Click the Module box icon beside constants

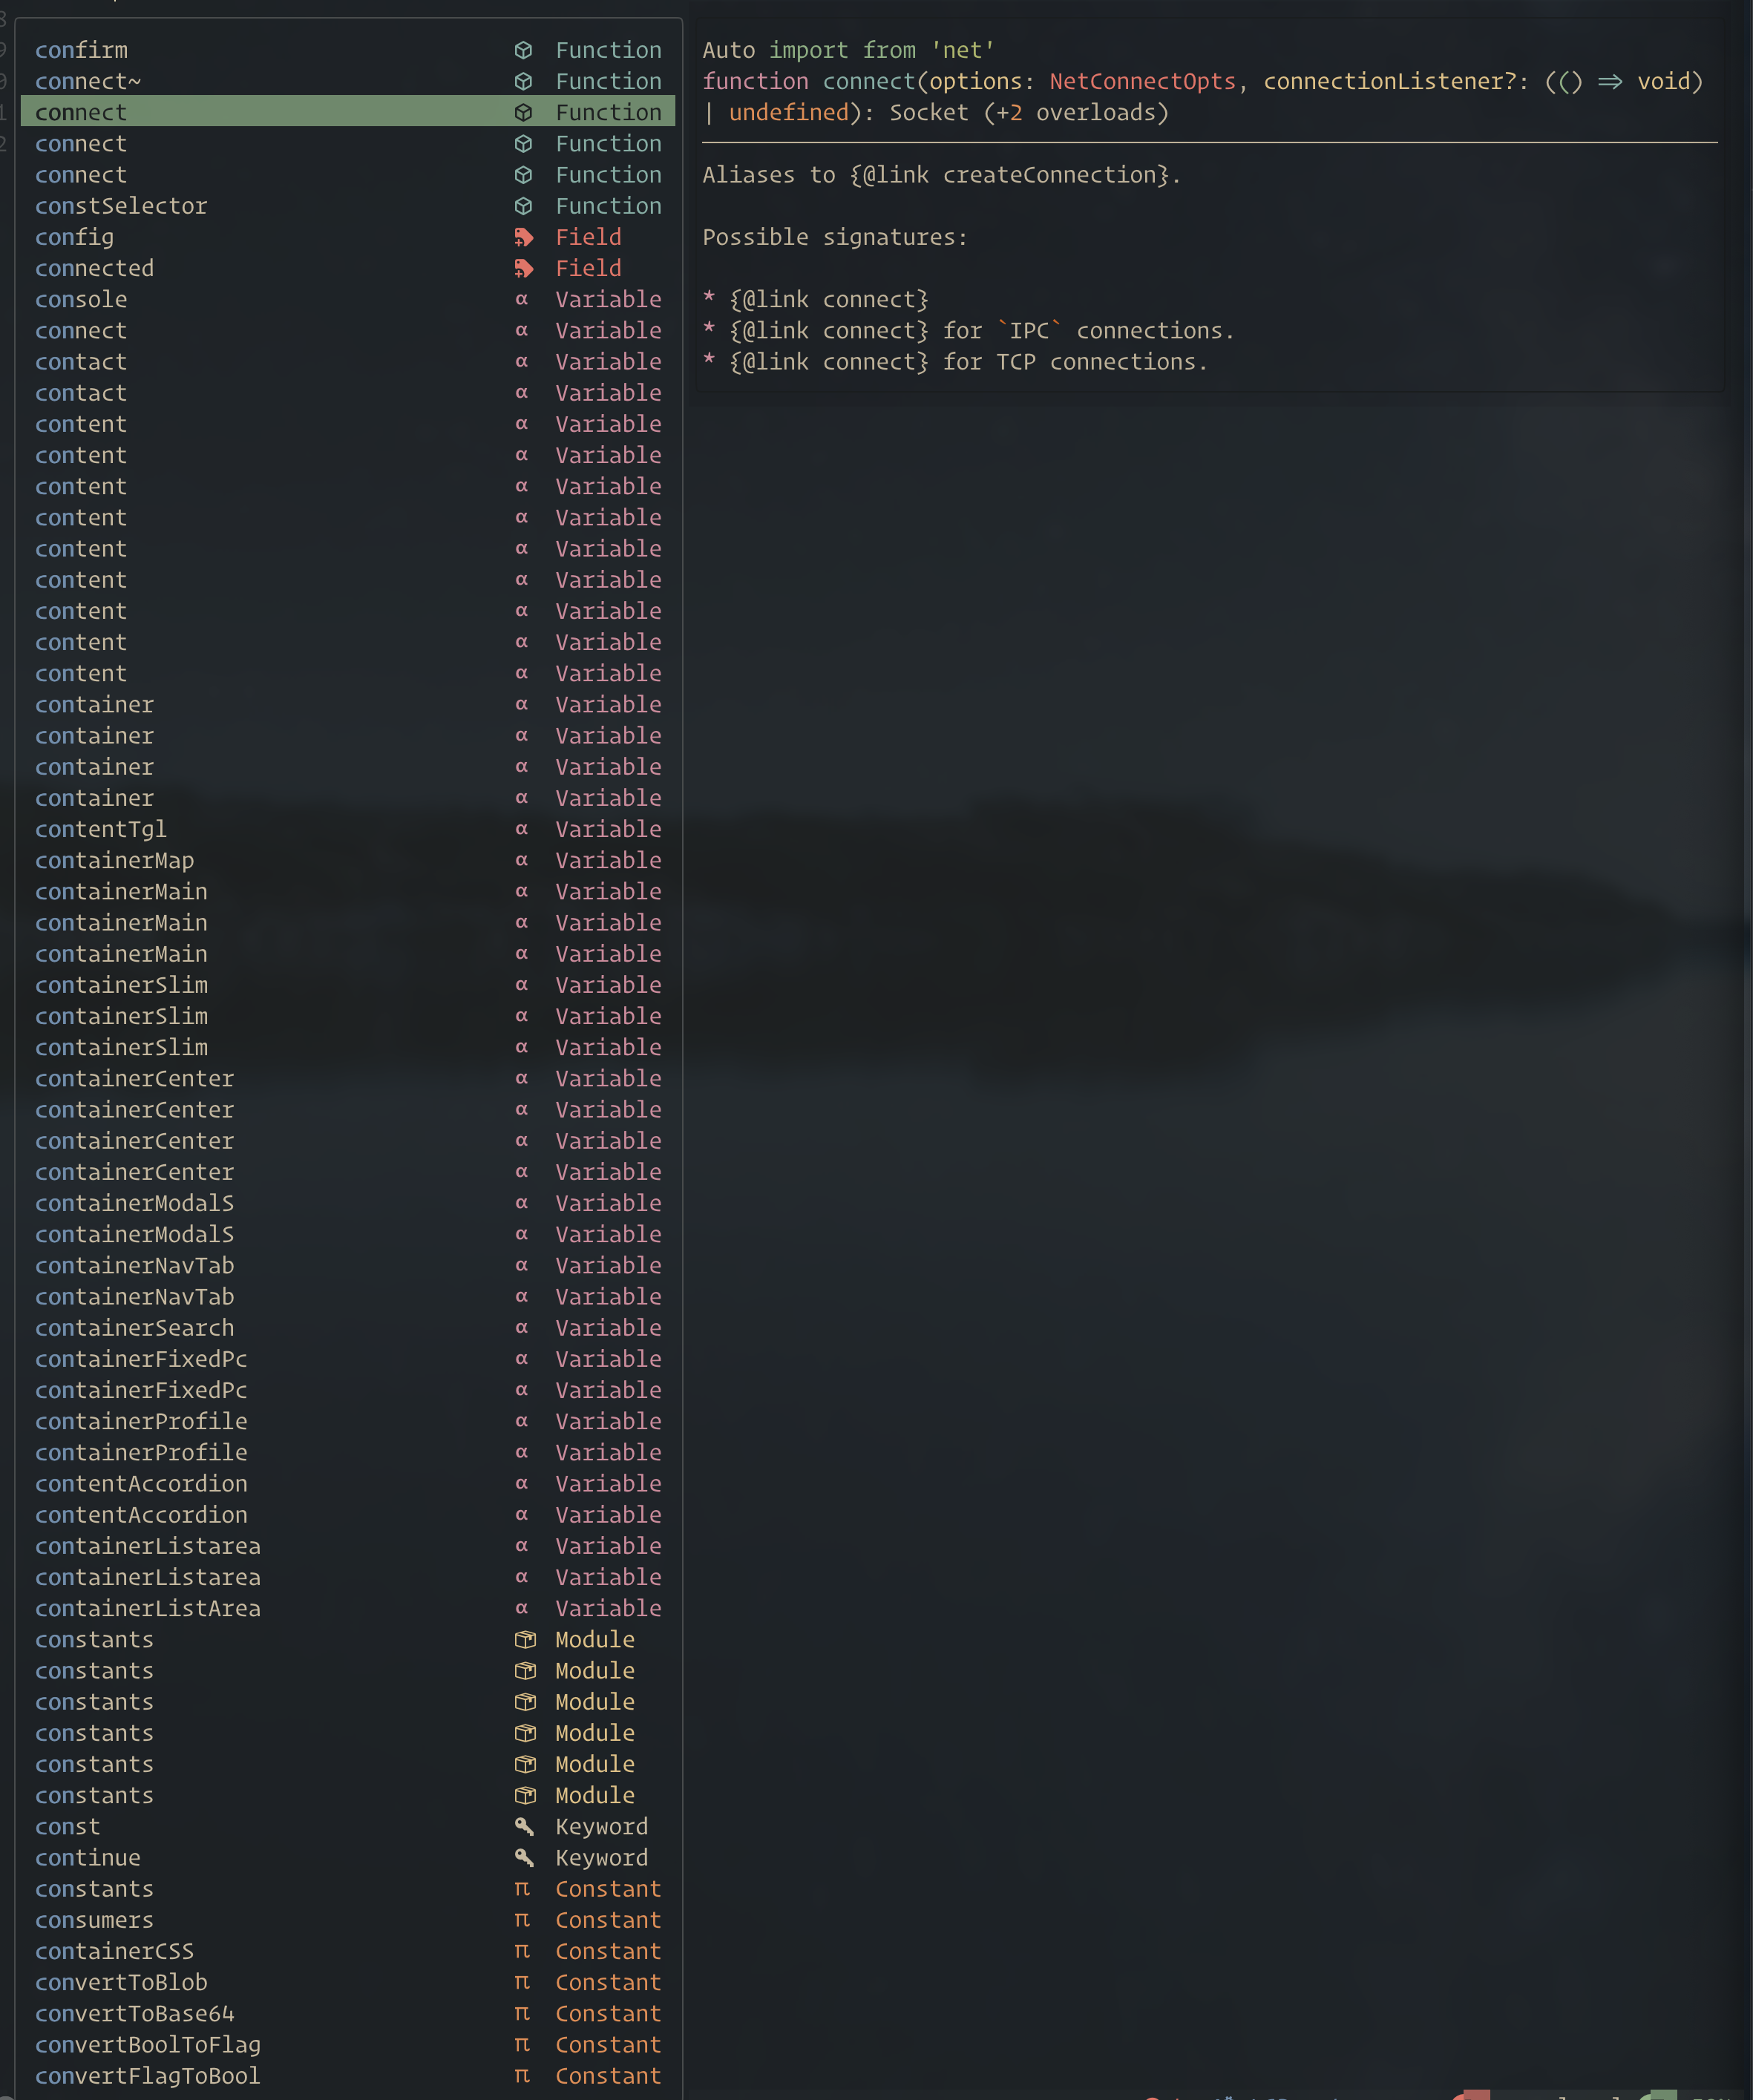click(x=522, y=1639)
